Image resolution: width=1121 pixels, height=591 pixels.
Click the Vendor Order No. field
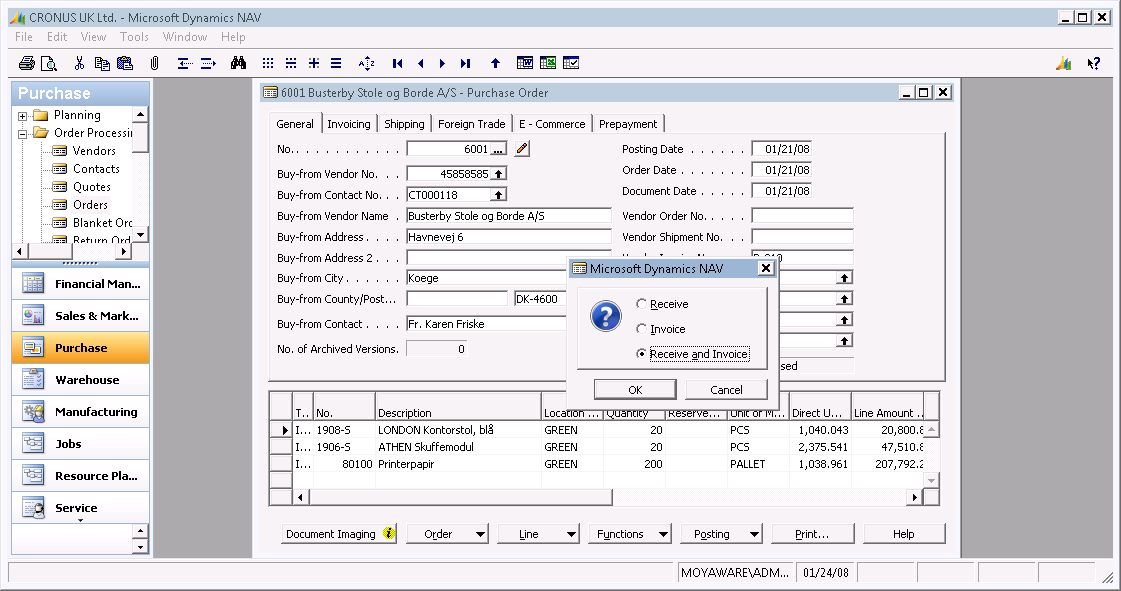click(802, 216)
